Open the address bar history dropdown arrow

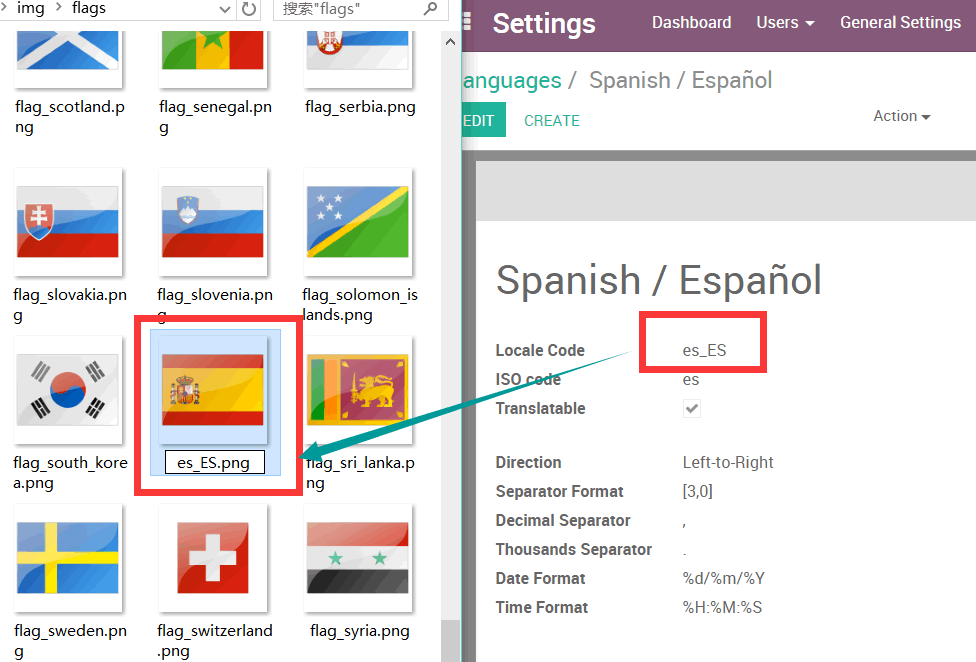click(x=224, y=10)
